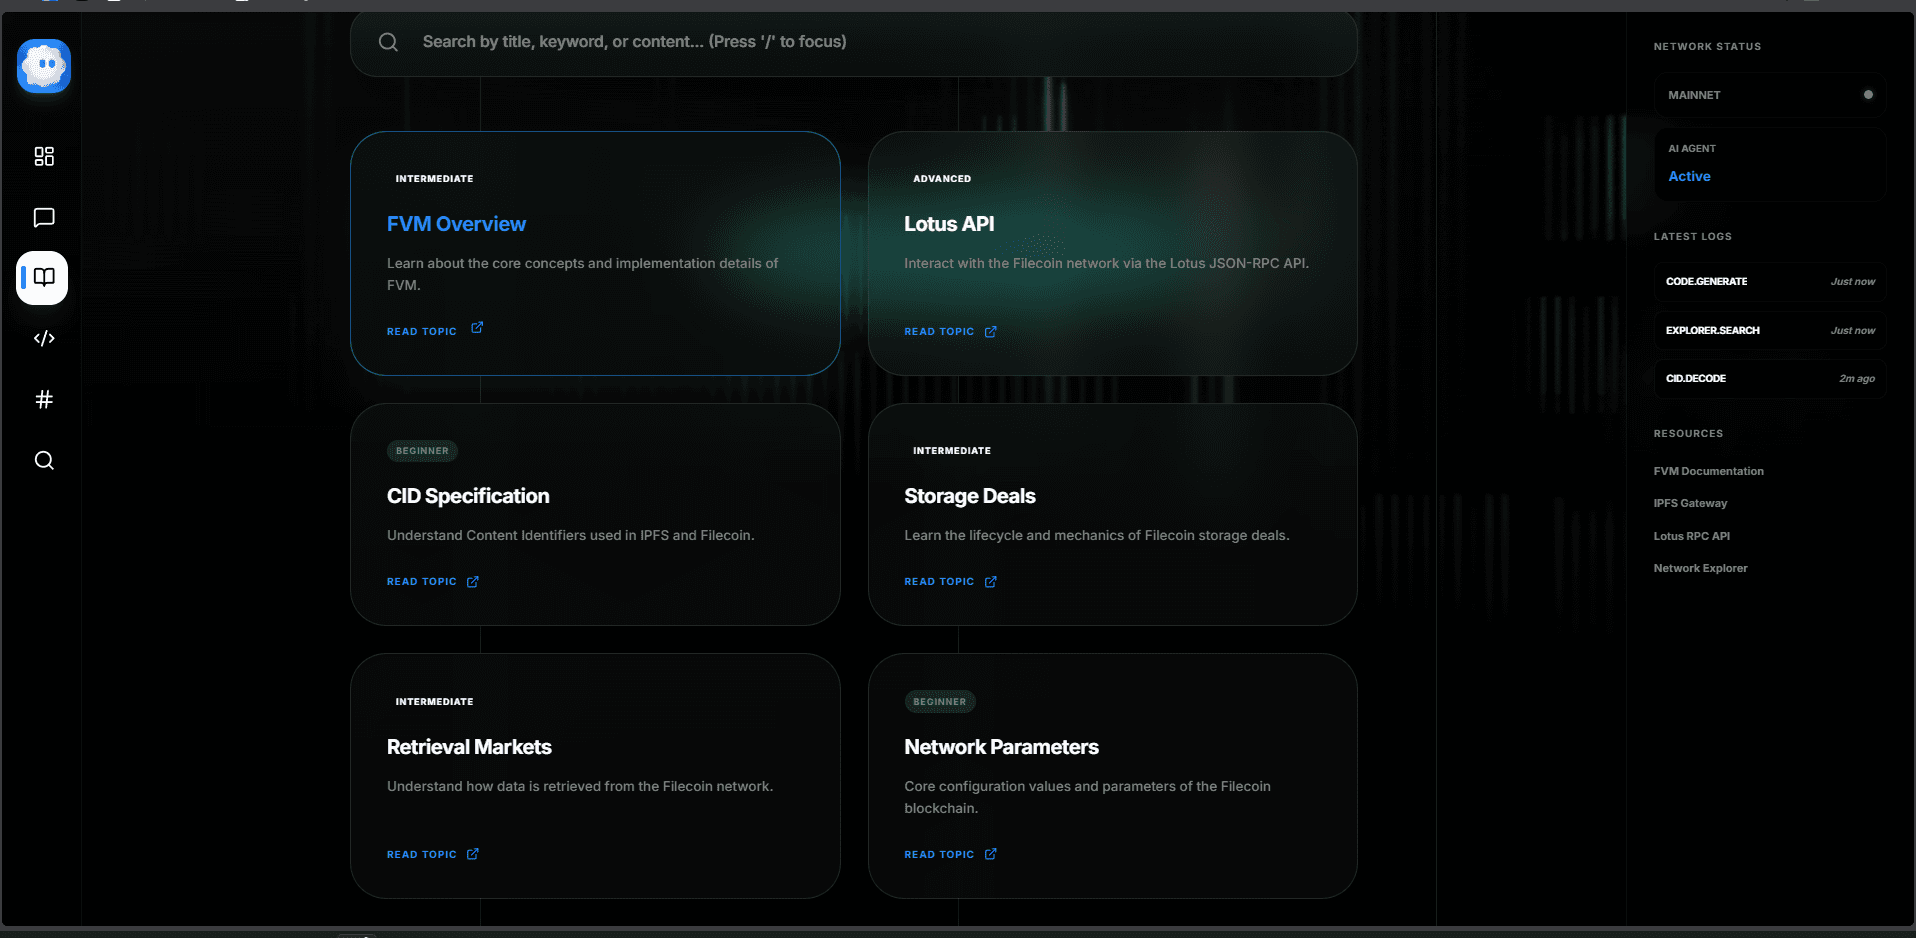
Task: Click the Lotus API card description text
Action: pyautogui.click(x=1106, y=264)
